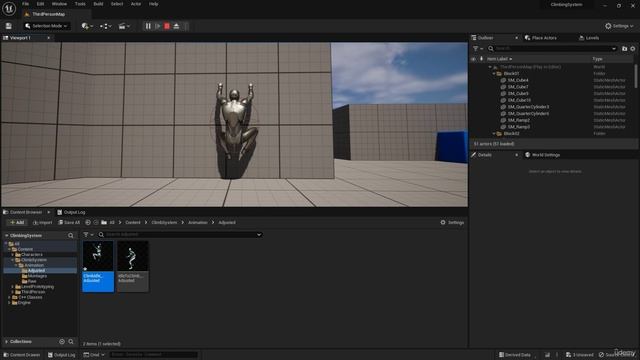Click the Add button in Content Browser
Image resolution: width=640 pixels, height=360 pixels.
[17, 223]
